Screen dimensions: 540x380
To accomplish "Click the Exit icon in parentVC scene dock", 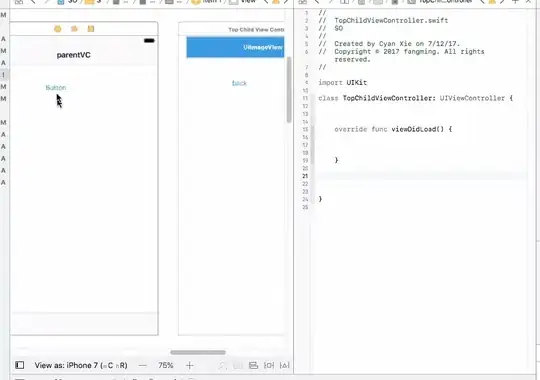I will click(x=91, y=29).
